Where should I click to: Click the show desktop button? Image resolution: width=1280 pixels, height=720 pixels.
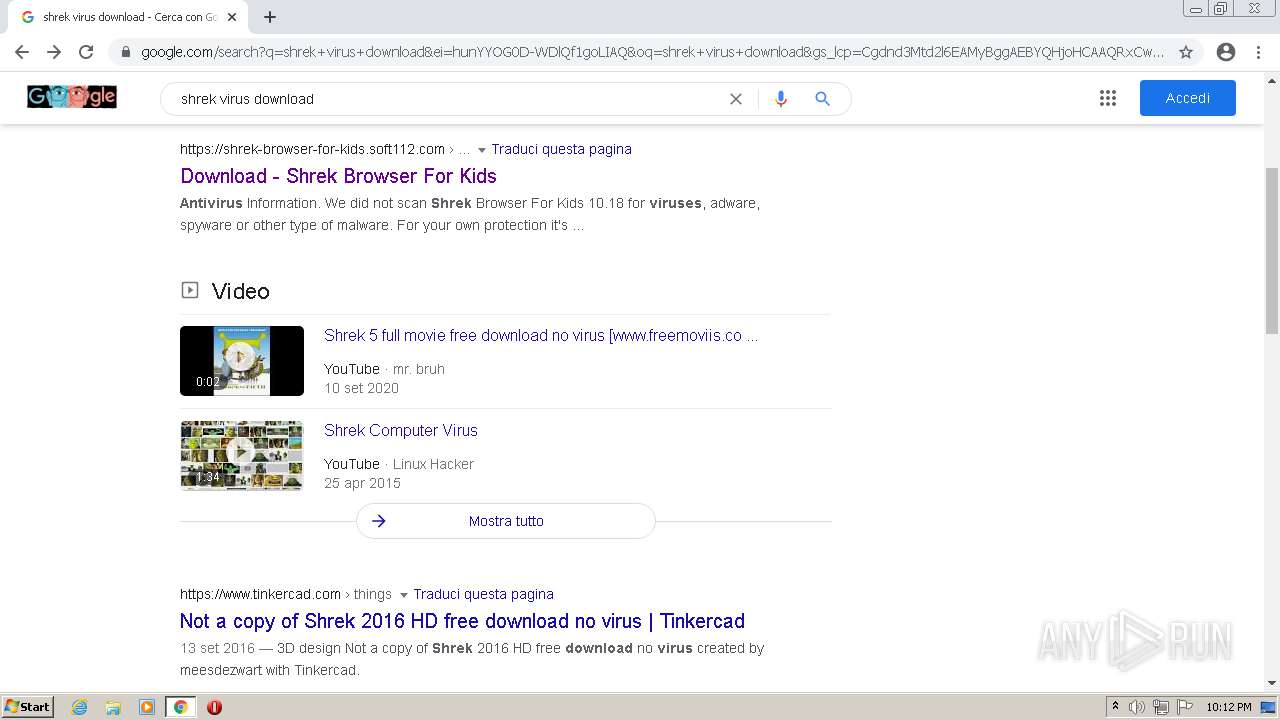coord(1269,707)
